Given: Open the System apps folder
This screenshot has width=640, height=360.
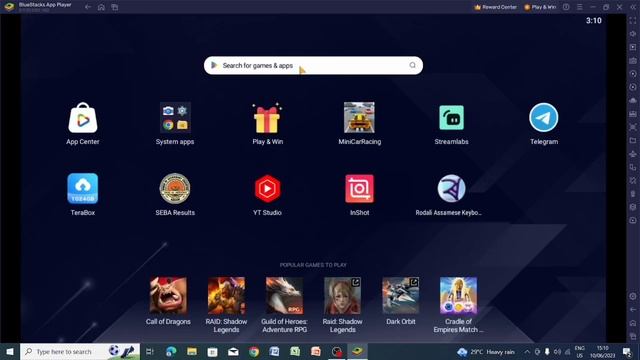Looking at the screenshot, I should pos(175,118).
